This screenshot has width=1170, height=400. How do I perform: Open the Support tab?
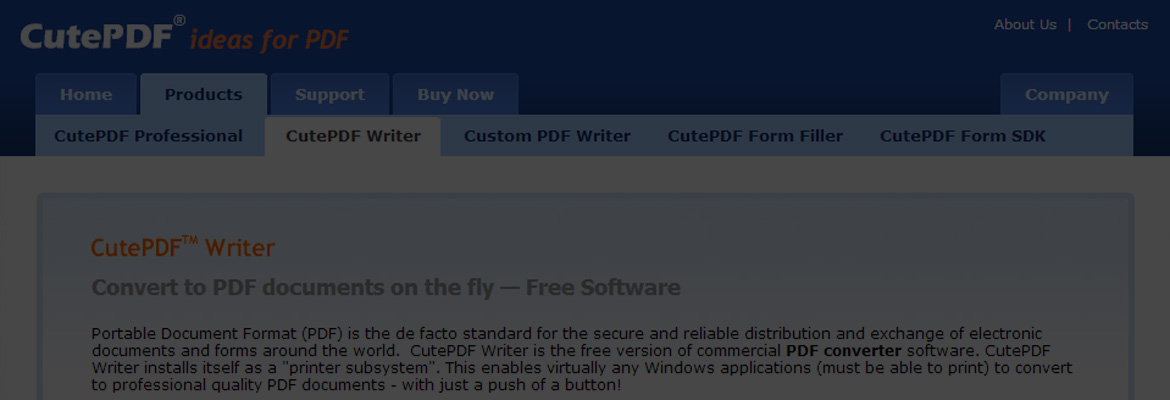click(x=330, y=95)
